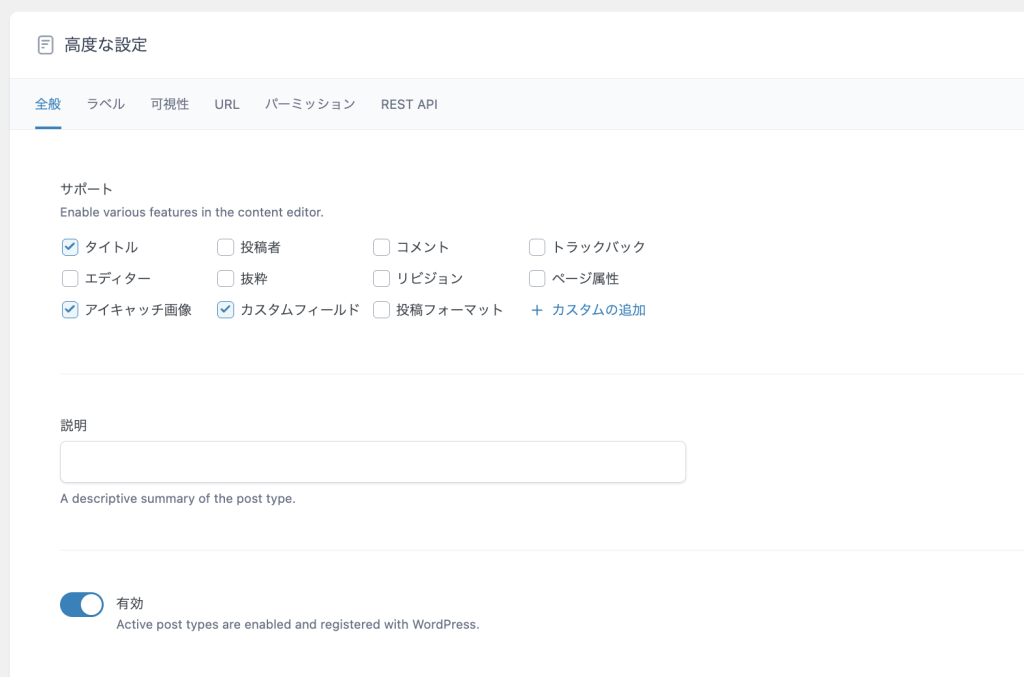This screenshot has width=1024, height=677.
Task: Go to the URL tab
Action: [227, 104]
